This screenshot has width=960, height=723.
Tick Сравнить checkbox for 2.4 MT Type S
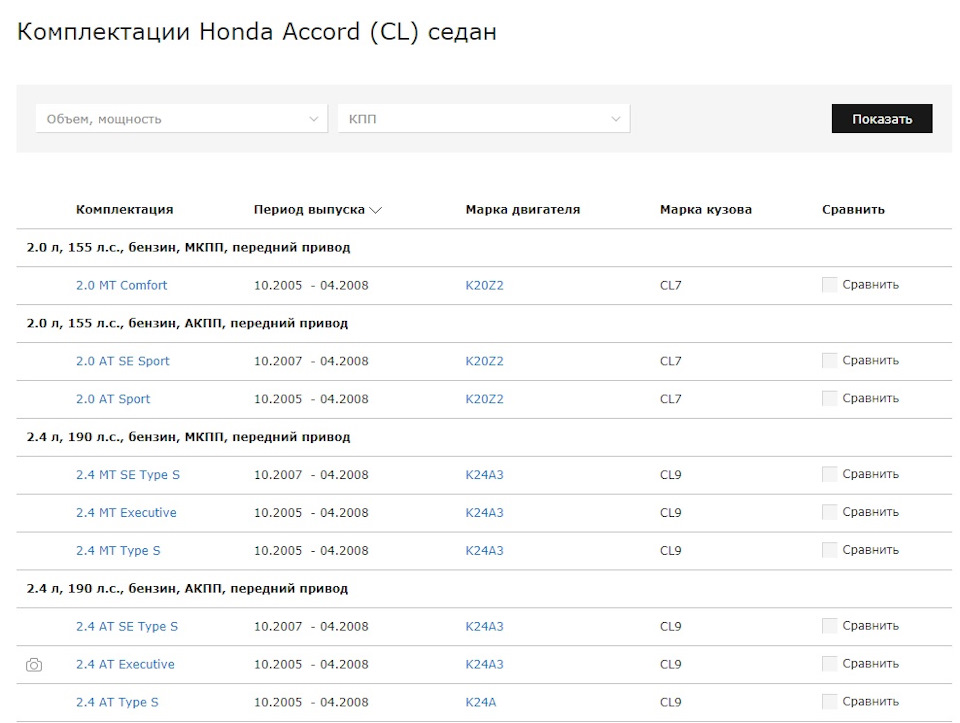[x=829, y=550]
